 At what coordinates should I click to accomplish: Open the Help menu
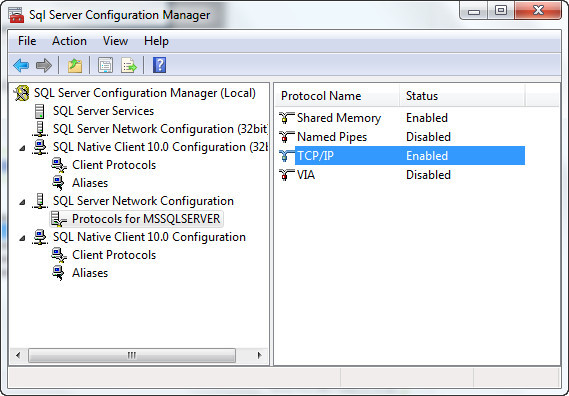[156, 41]
